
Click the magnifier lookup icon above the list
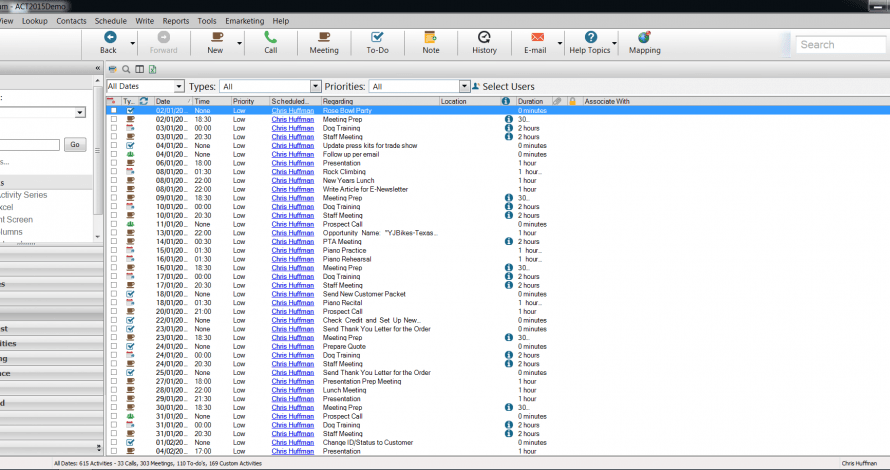pos(126,69)
